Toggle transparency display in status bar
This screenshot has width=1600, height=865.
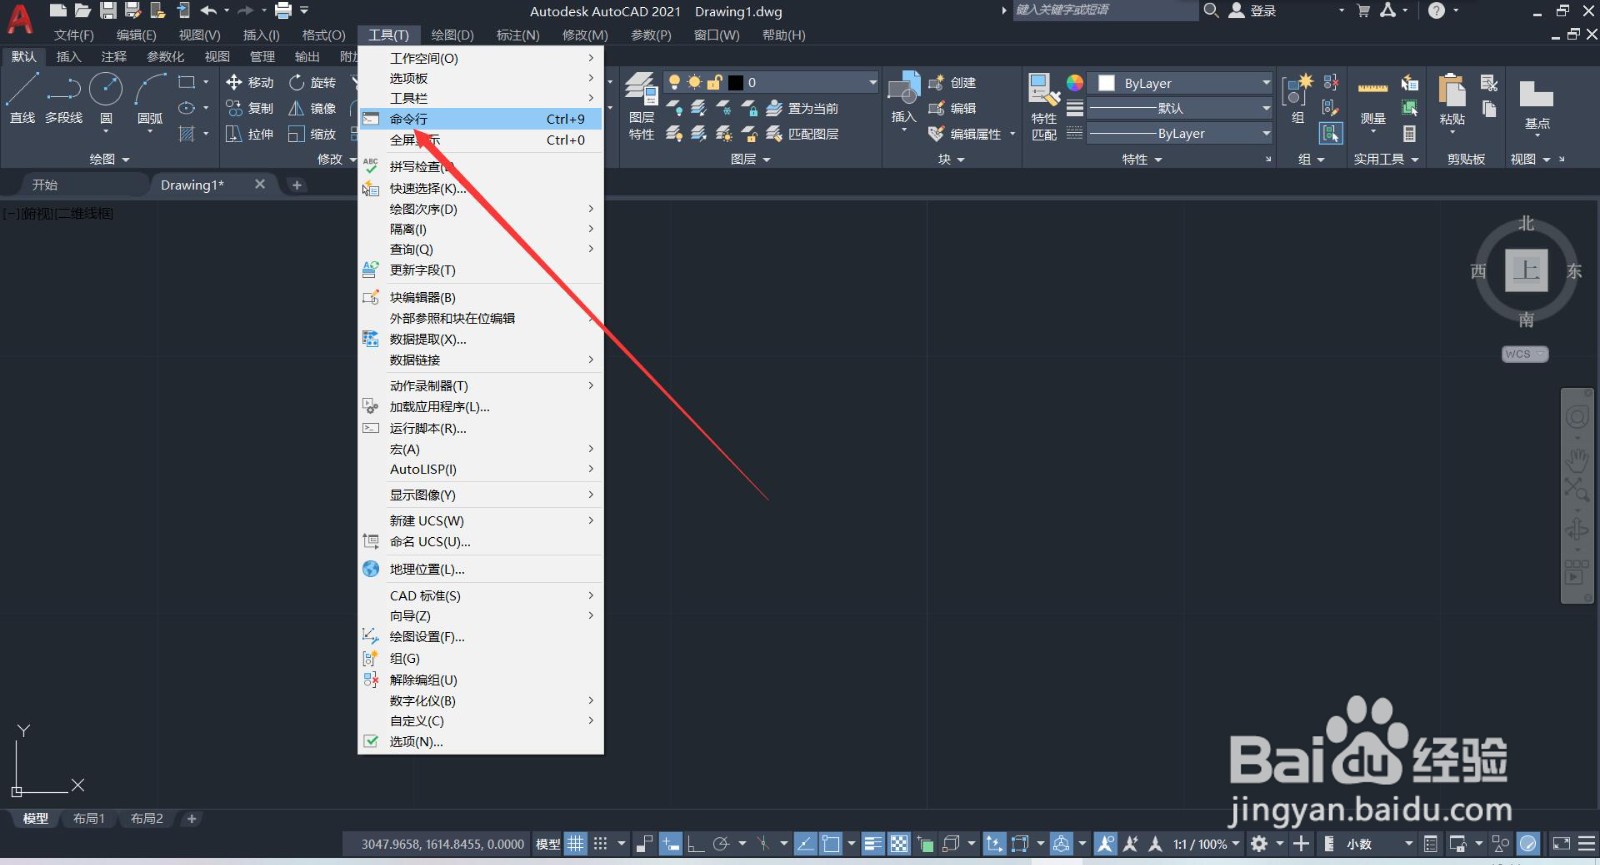pyautogui.click(x=899, y=844)
